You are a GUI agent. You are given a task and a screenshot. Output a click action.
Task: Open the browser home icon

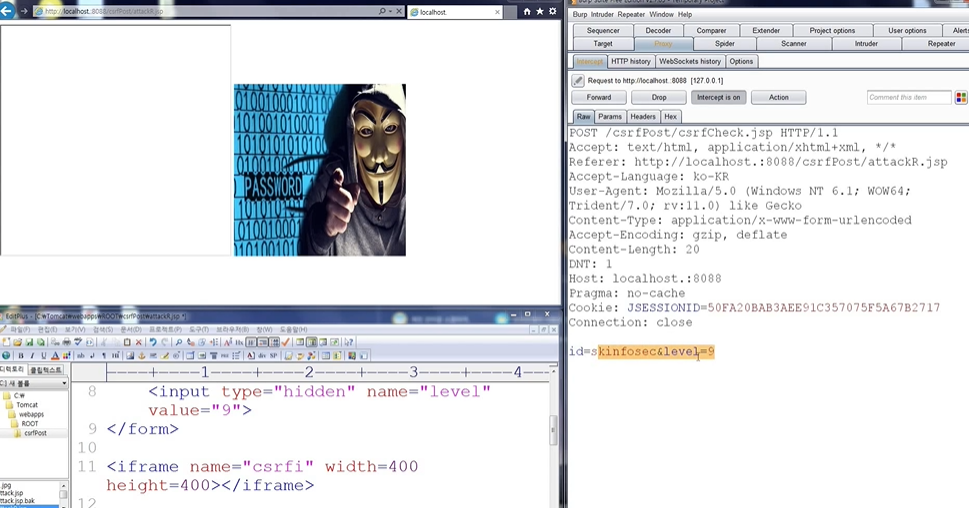[527, 11]
